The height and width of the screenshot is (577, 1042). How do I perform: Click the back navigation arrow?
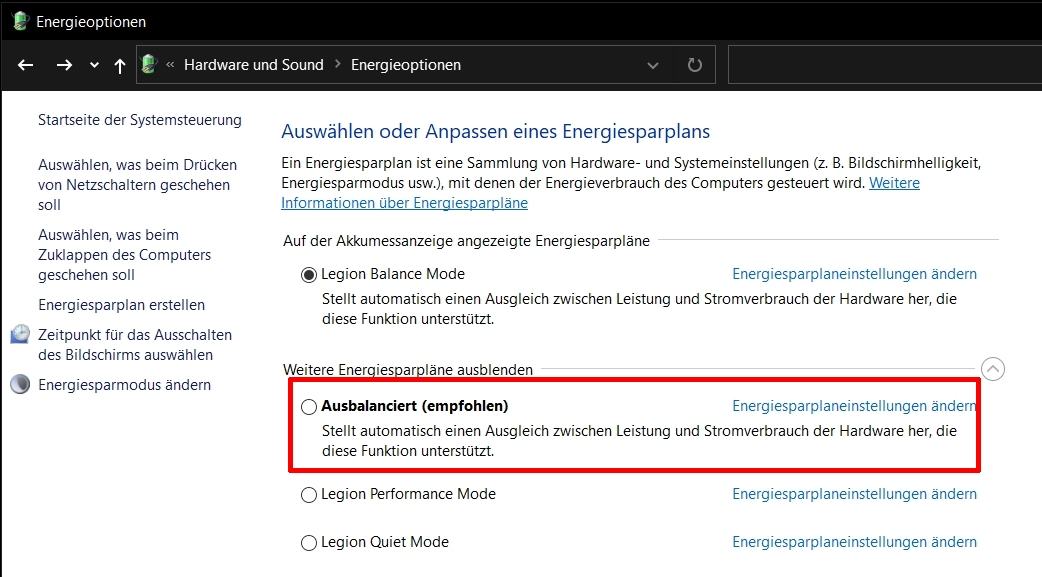click(x=26, y=65)
